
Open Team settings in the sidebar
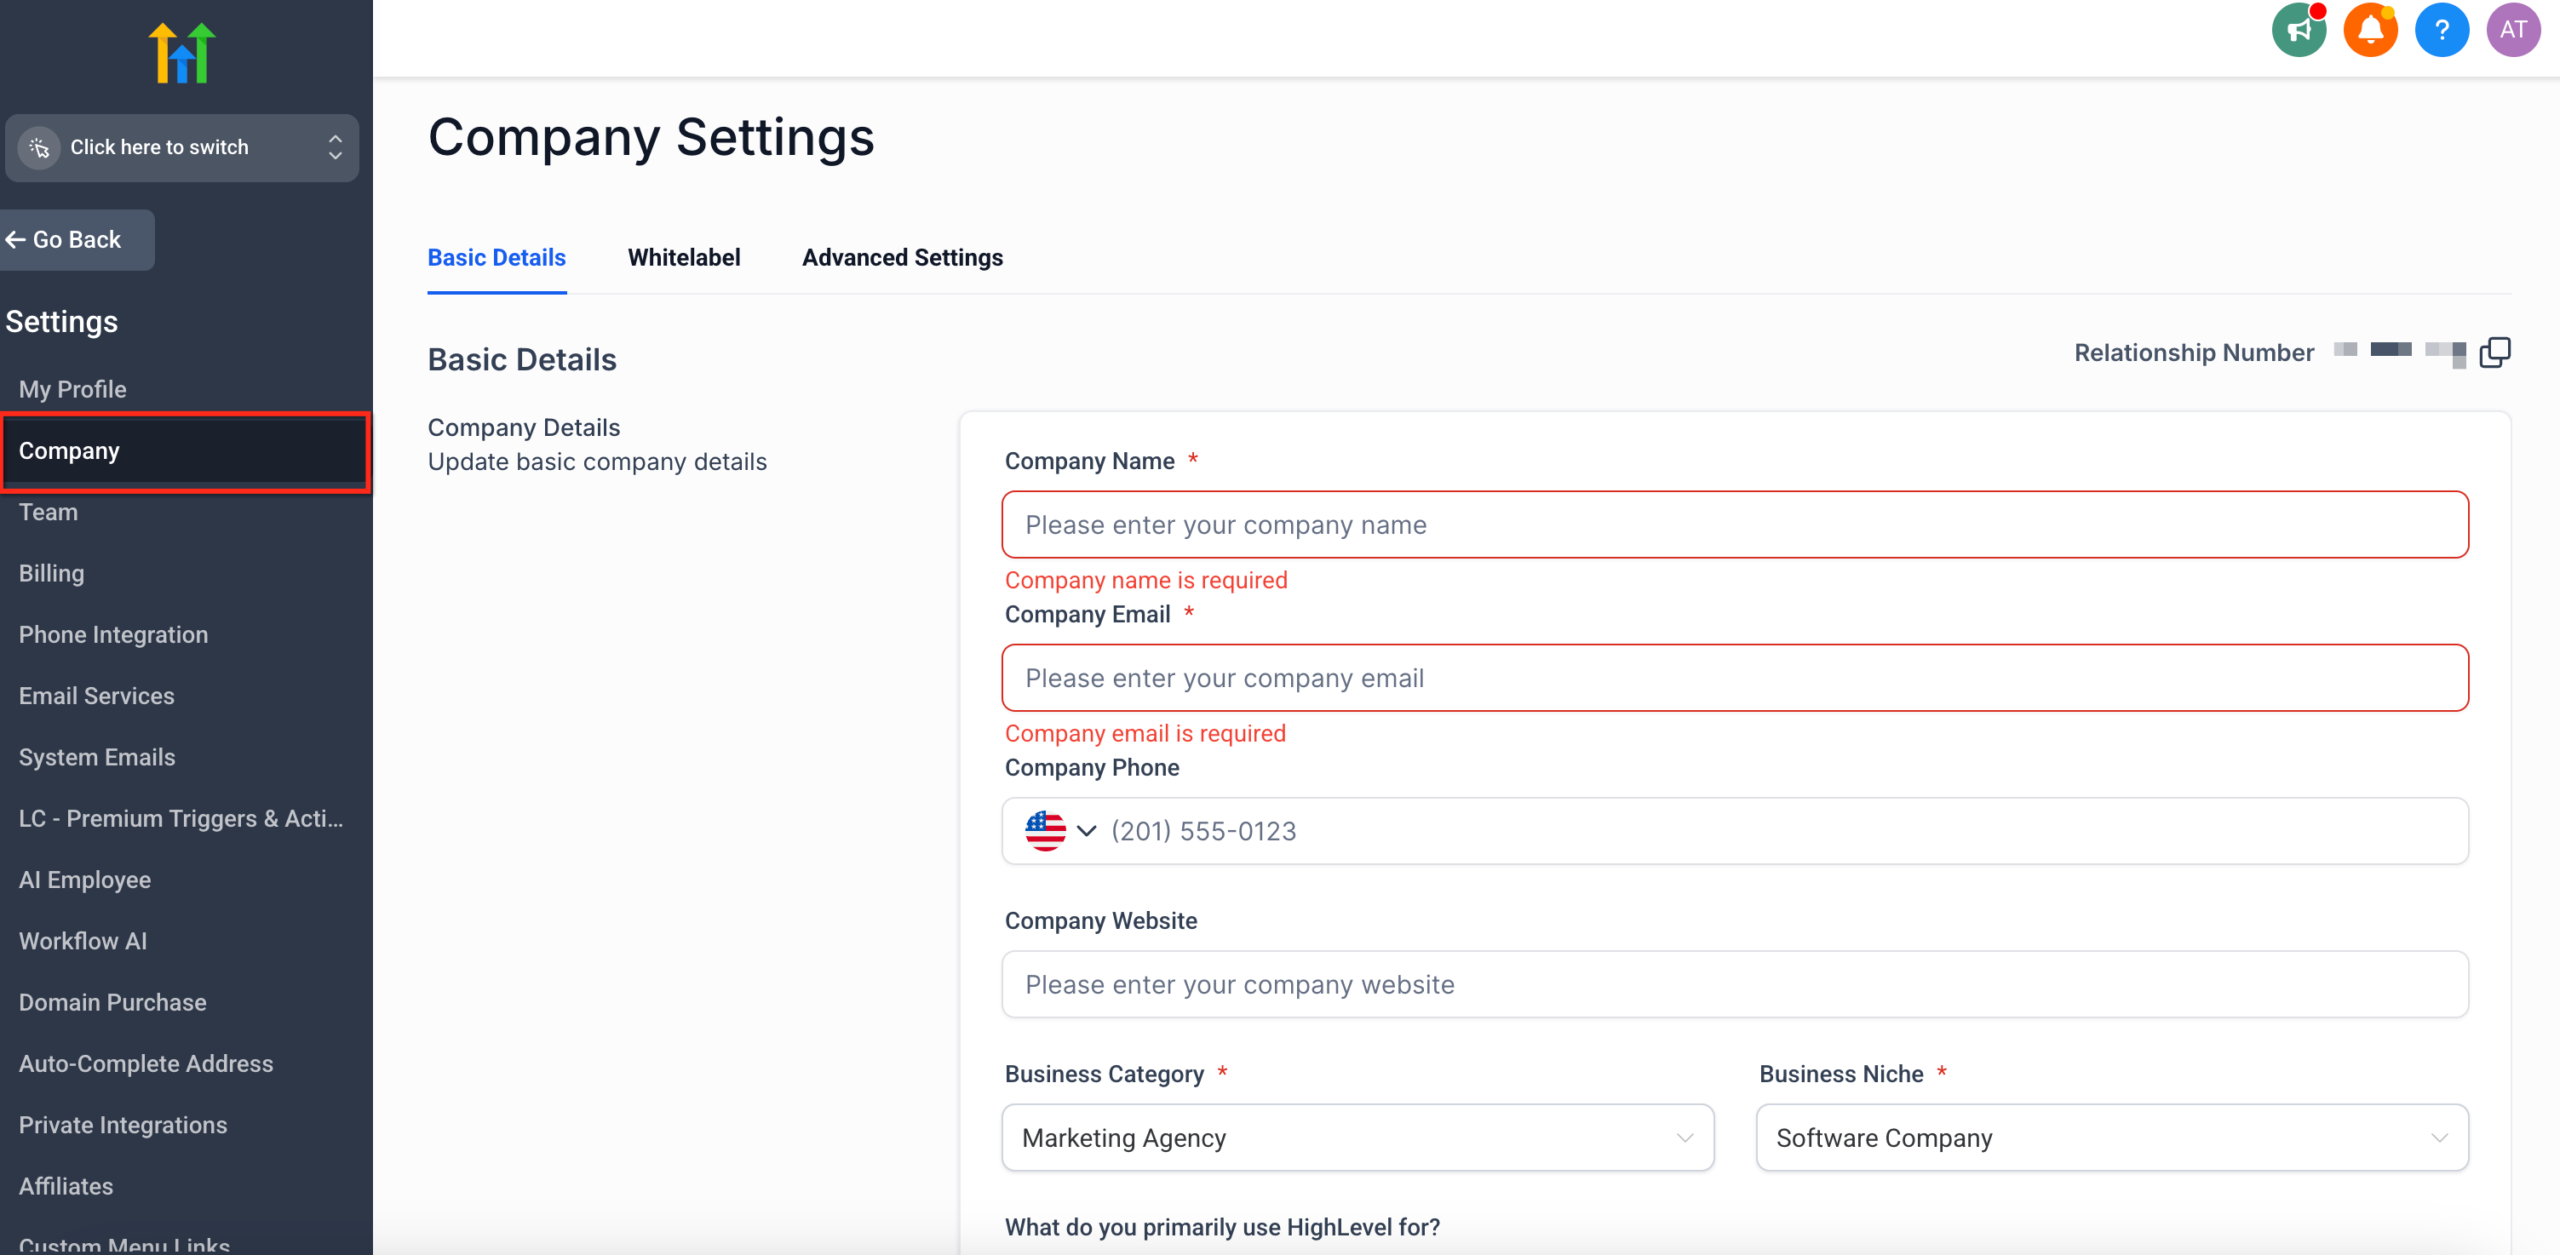[48, 512]
